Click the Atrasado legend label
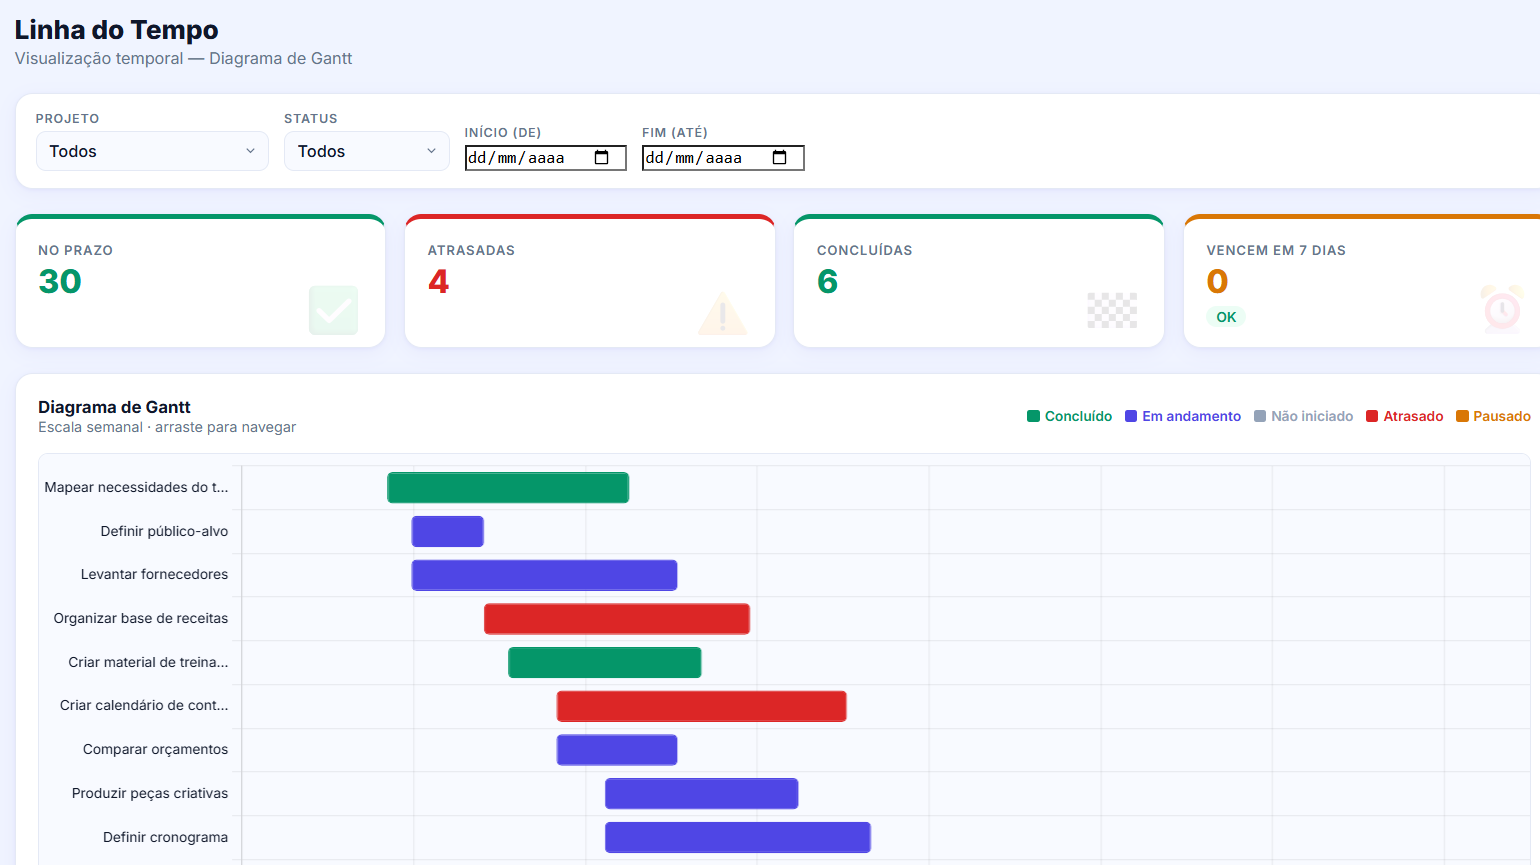This screenshot has width=1540, height=865. (x=1413, y=416)
